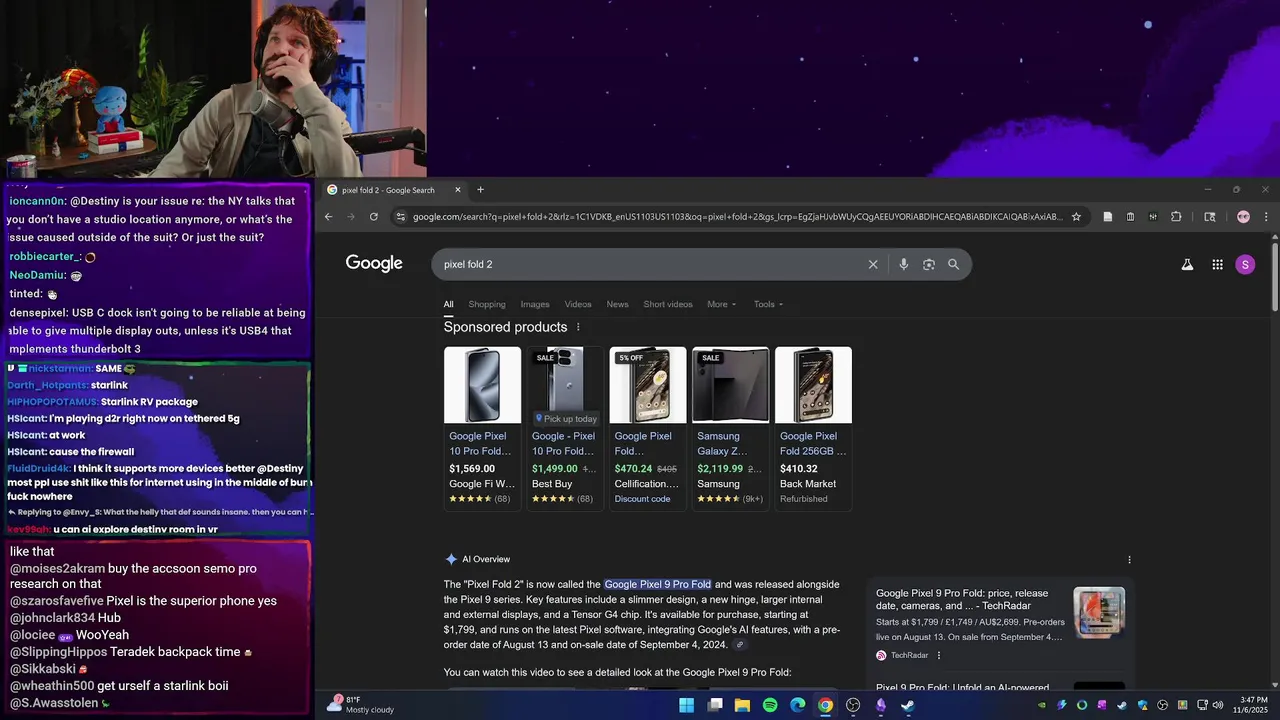This screenshot has width=1280, height=720.
Task: Launch Spotify from taskbar
Action: pyautogui.click(x=770, y=705)
